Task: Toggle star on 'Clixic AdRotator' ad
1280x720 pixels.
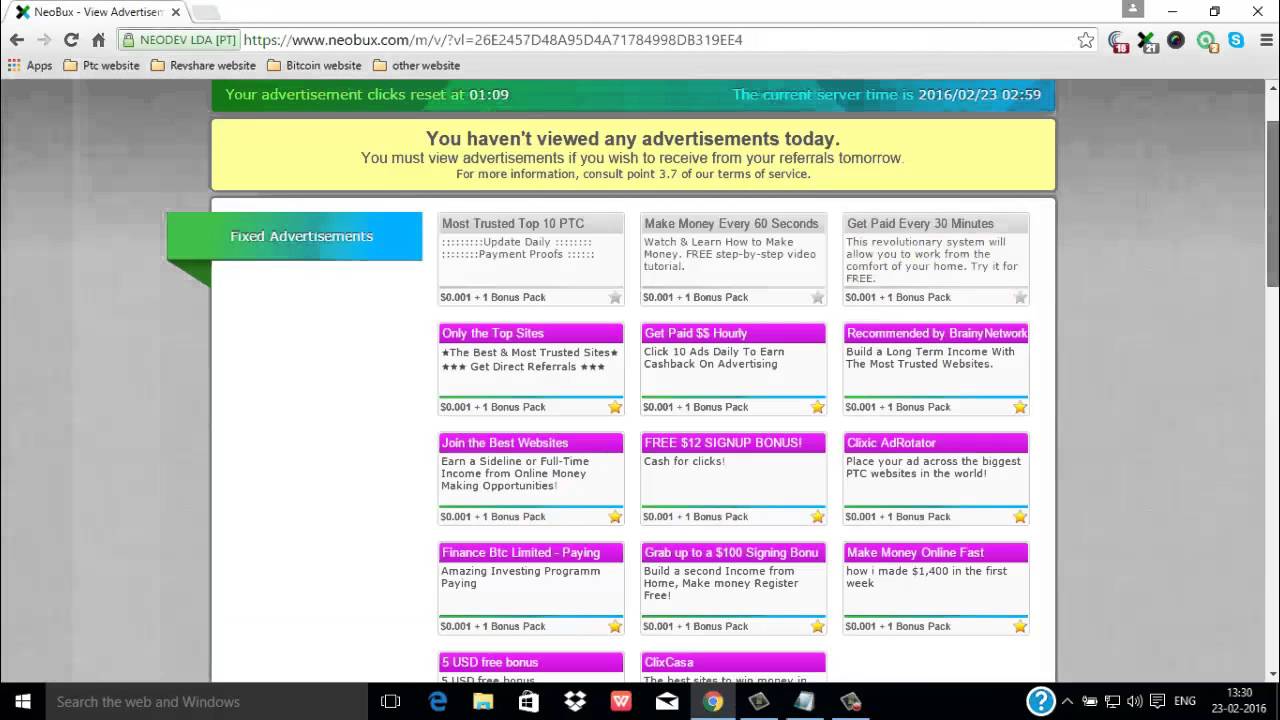Action: pos(1020,517)
